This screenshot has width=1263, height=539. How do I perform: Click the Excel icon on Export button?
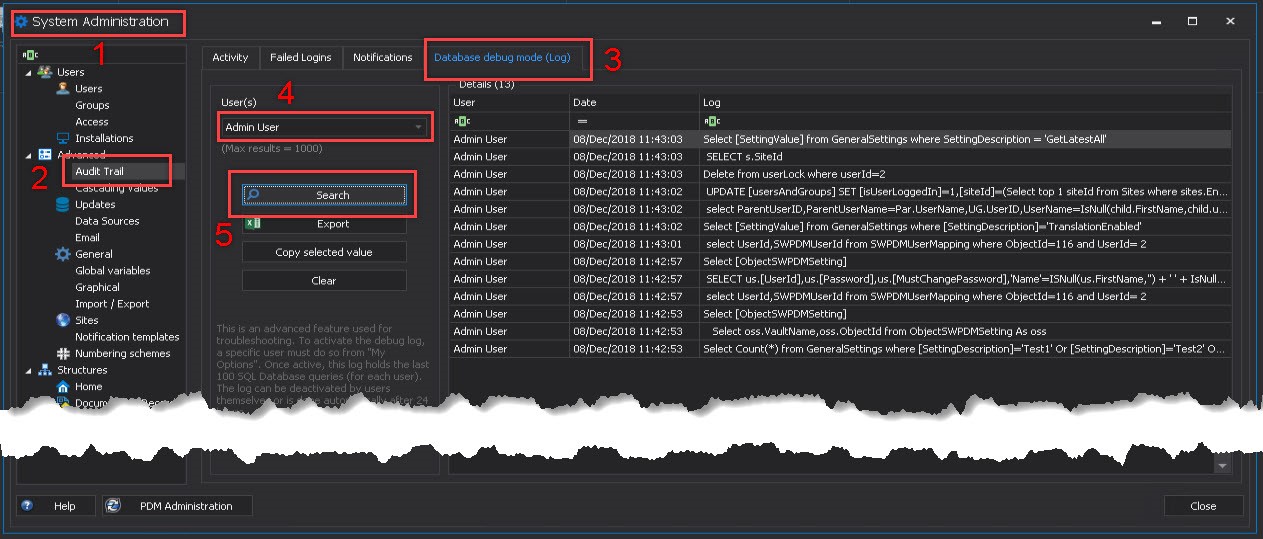pos(253,224)
